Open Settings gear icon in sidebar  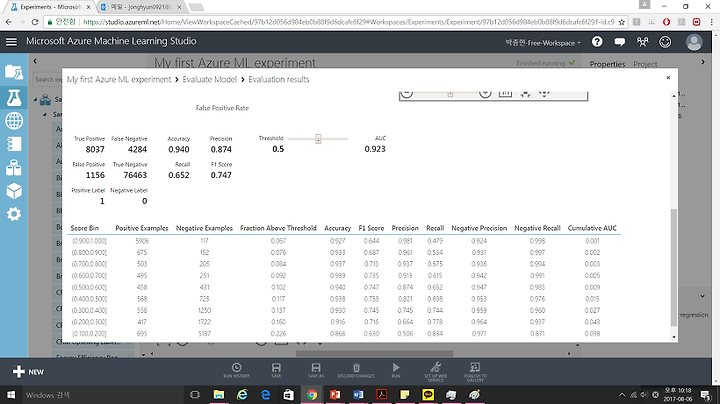[x=14, y=214]
